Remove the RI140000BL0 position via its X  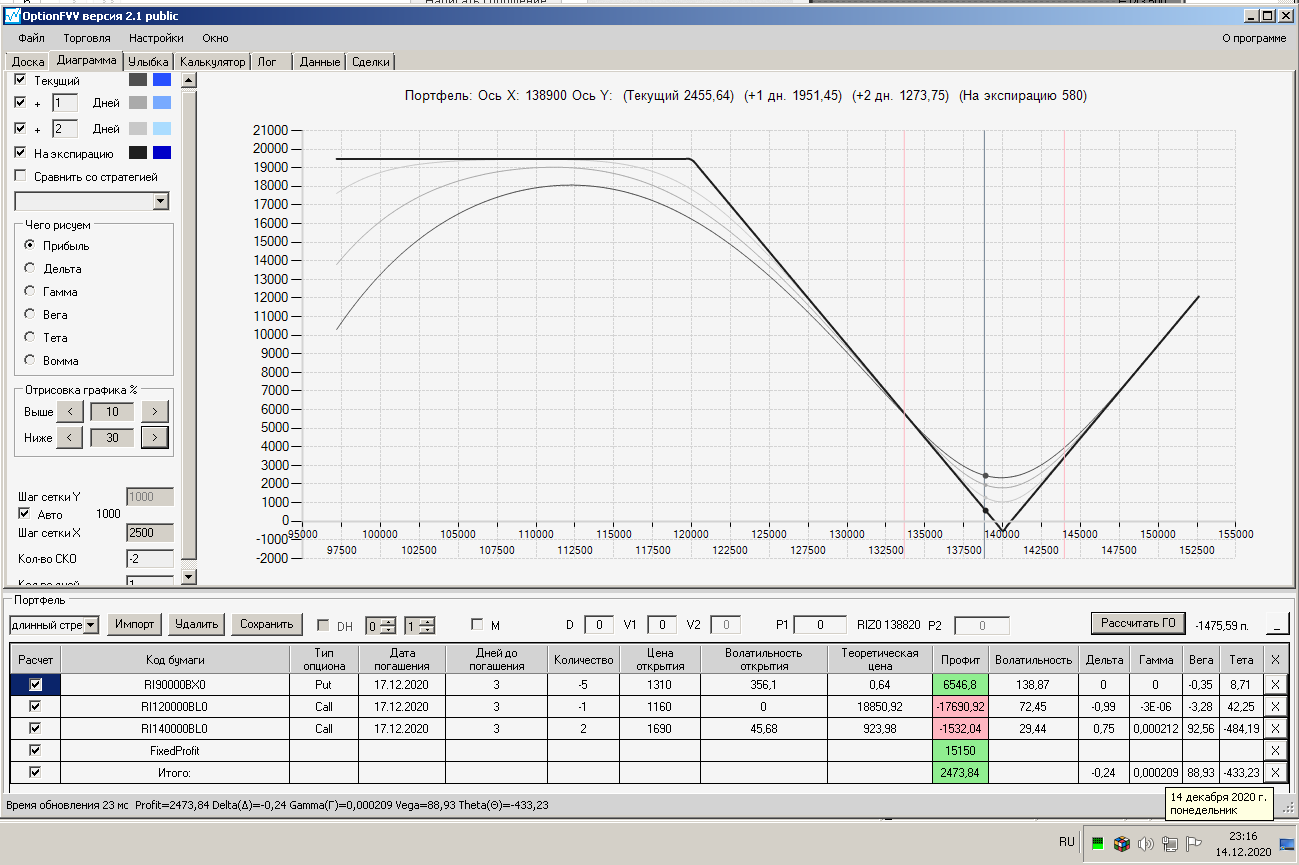1274,728
